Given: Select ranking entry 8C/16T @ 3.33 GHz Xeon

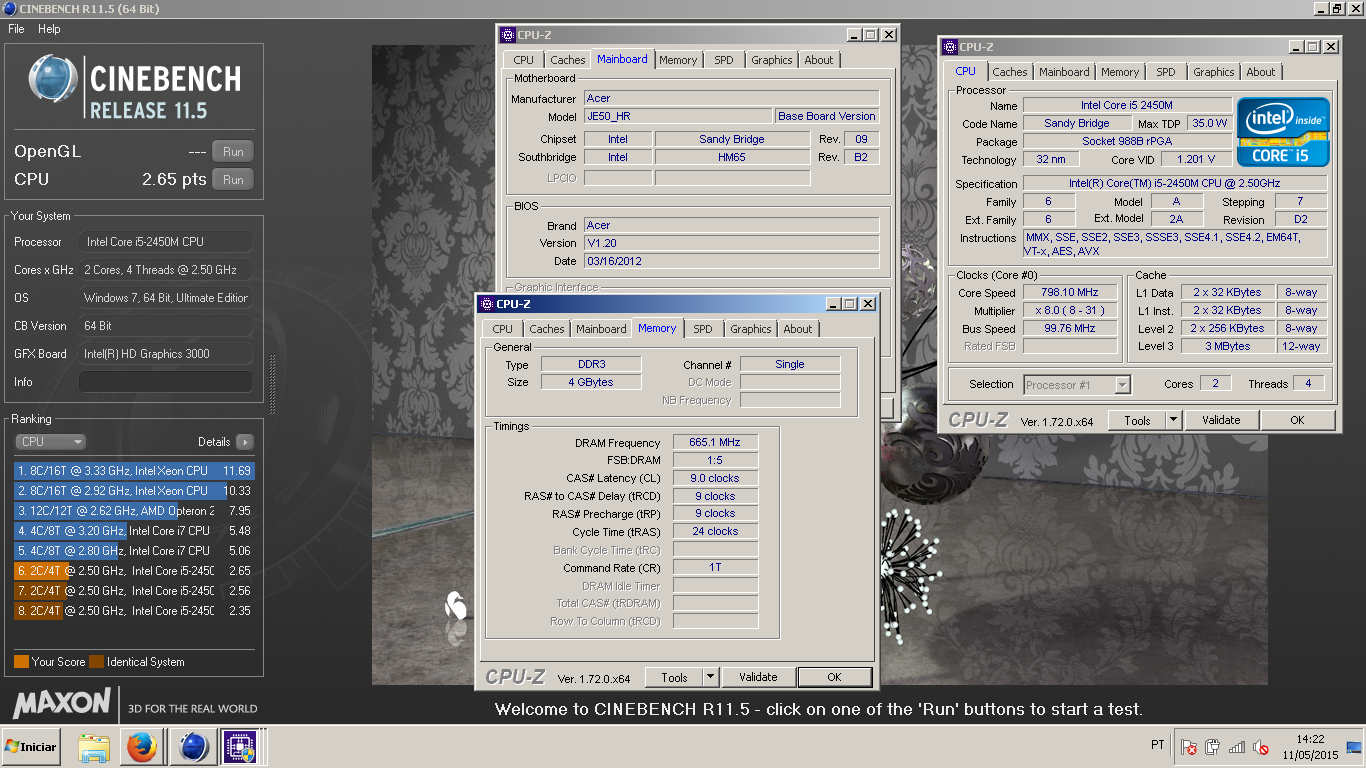Looking at the screenshot, I should tap(134, 471).
